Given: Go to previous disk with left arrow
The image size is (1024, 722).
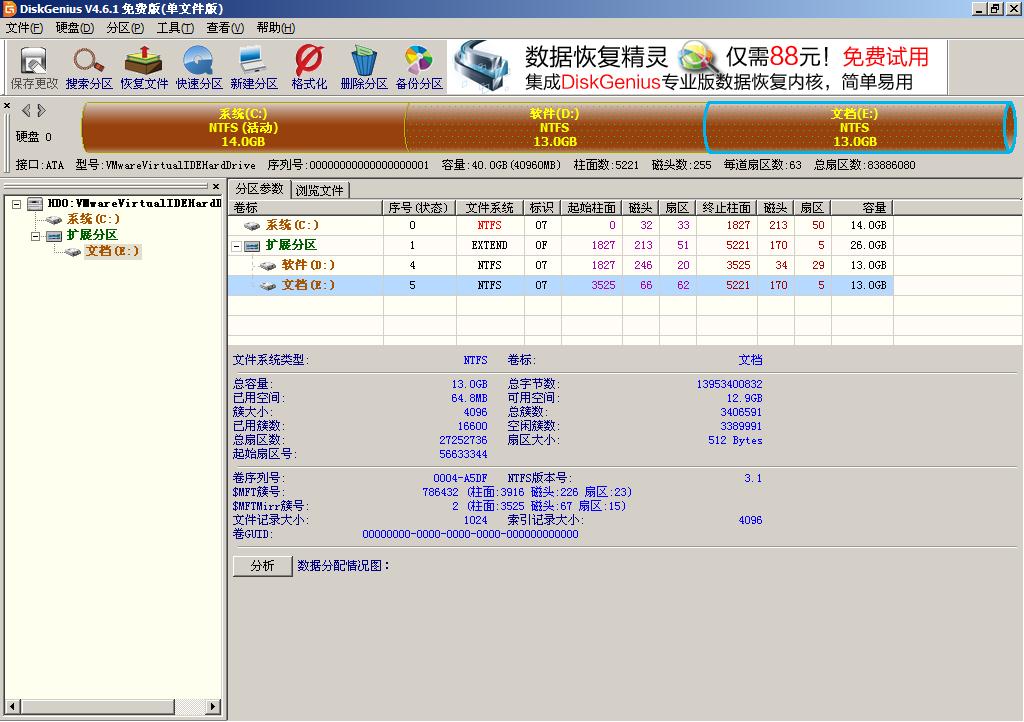Looking at the screenshot, I should [26, 110].
